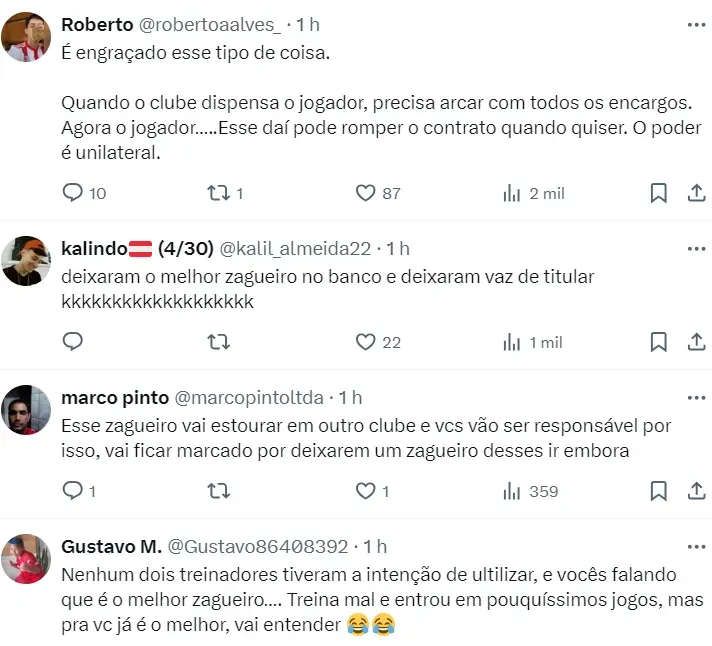Viewport: 712px width, 646px height.
Task: Reply to Roberto's tweet
Action: [73, 193]
